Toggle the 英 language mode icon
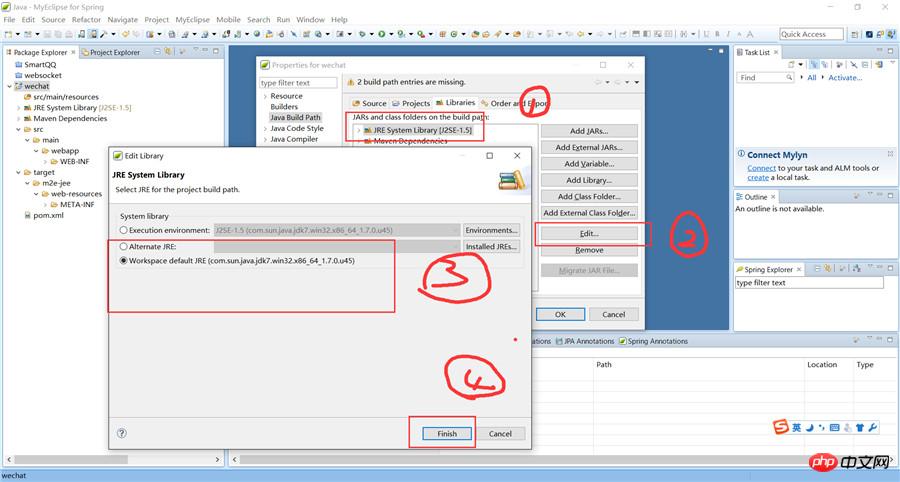 (797, 427)
